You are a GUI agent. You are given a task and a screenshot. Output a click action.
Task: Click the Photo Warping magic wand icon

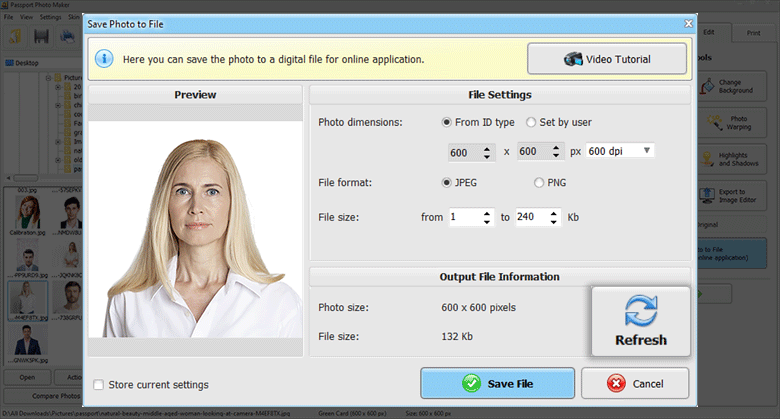pyautogui.click(x=715, y=122)
